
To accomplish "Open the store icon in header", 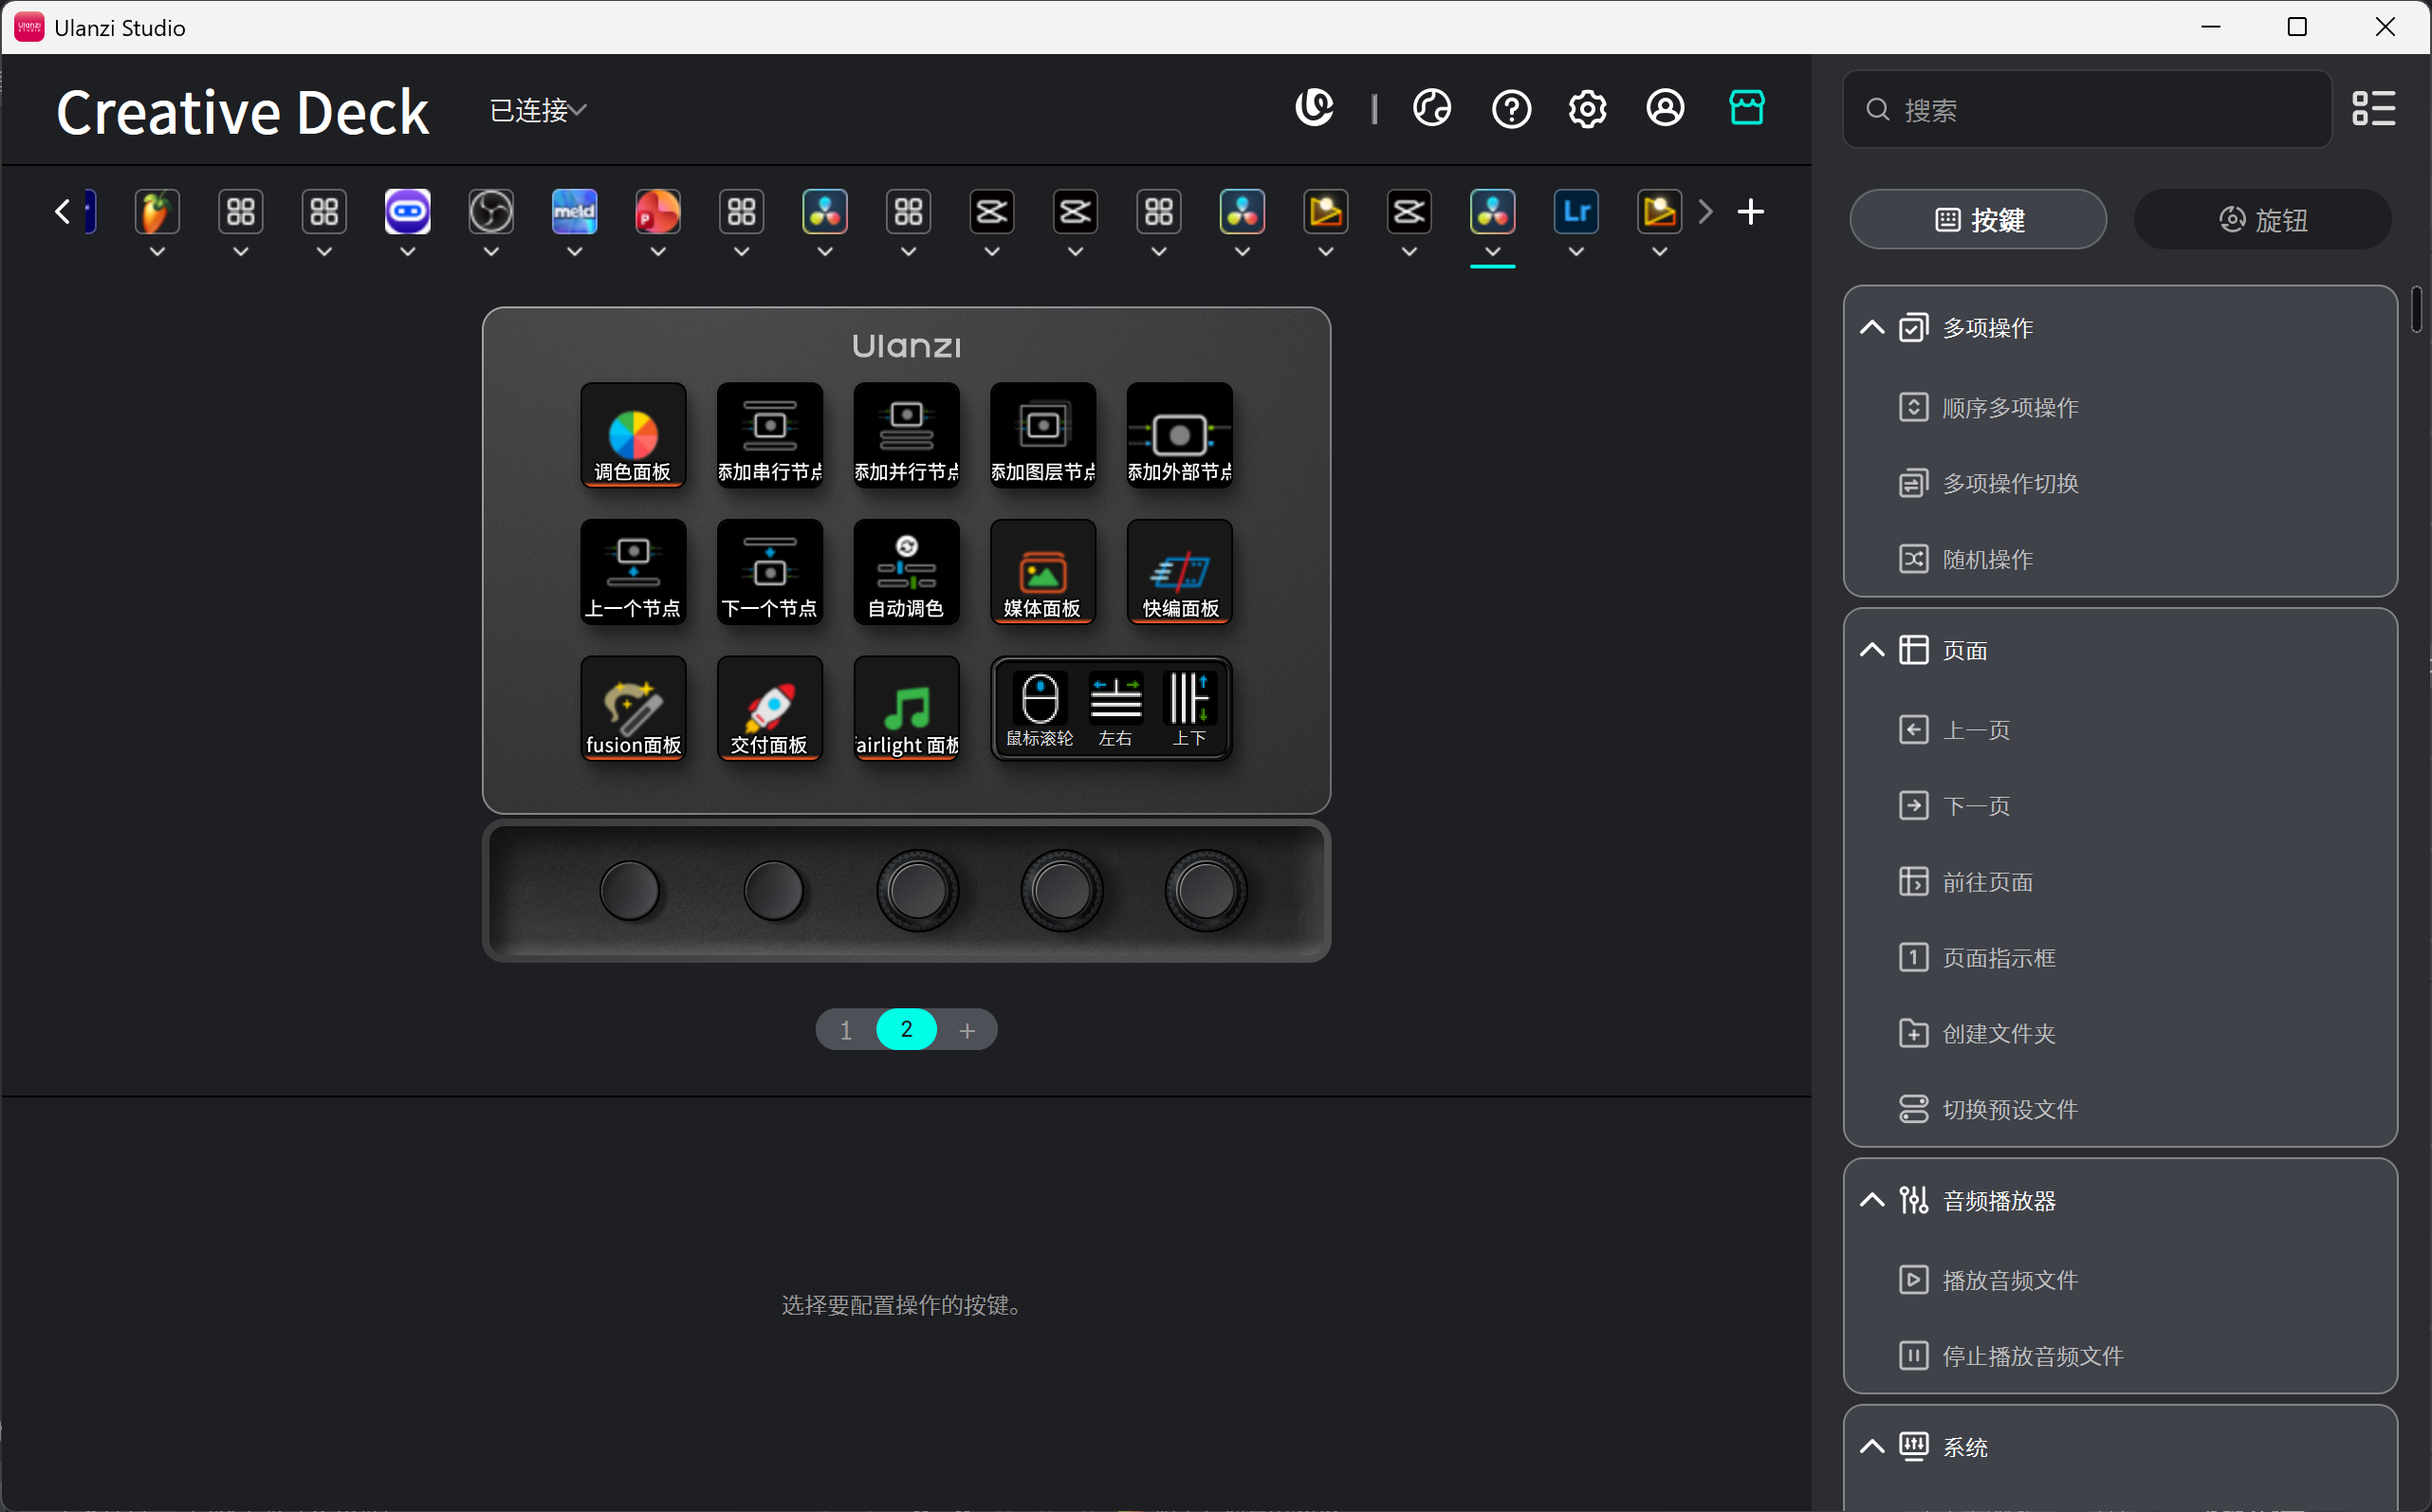I will pyautogui.click(x=1746, y=108).
